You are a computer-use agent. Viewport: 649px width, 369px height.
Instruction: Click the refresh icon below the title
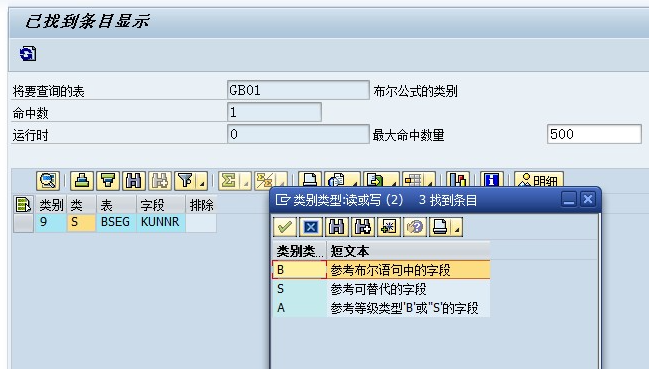pos(28,53)
